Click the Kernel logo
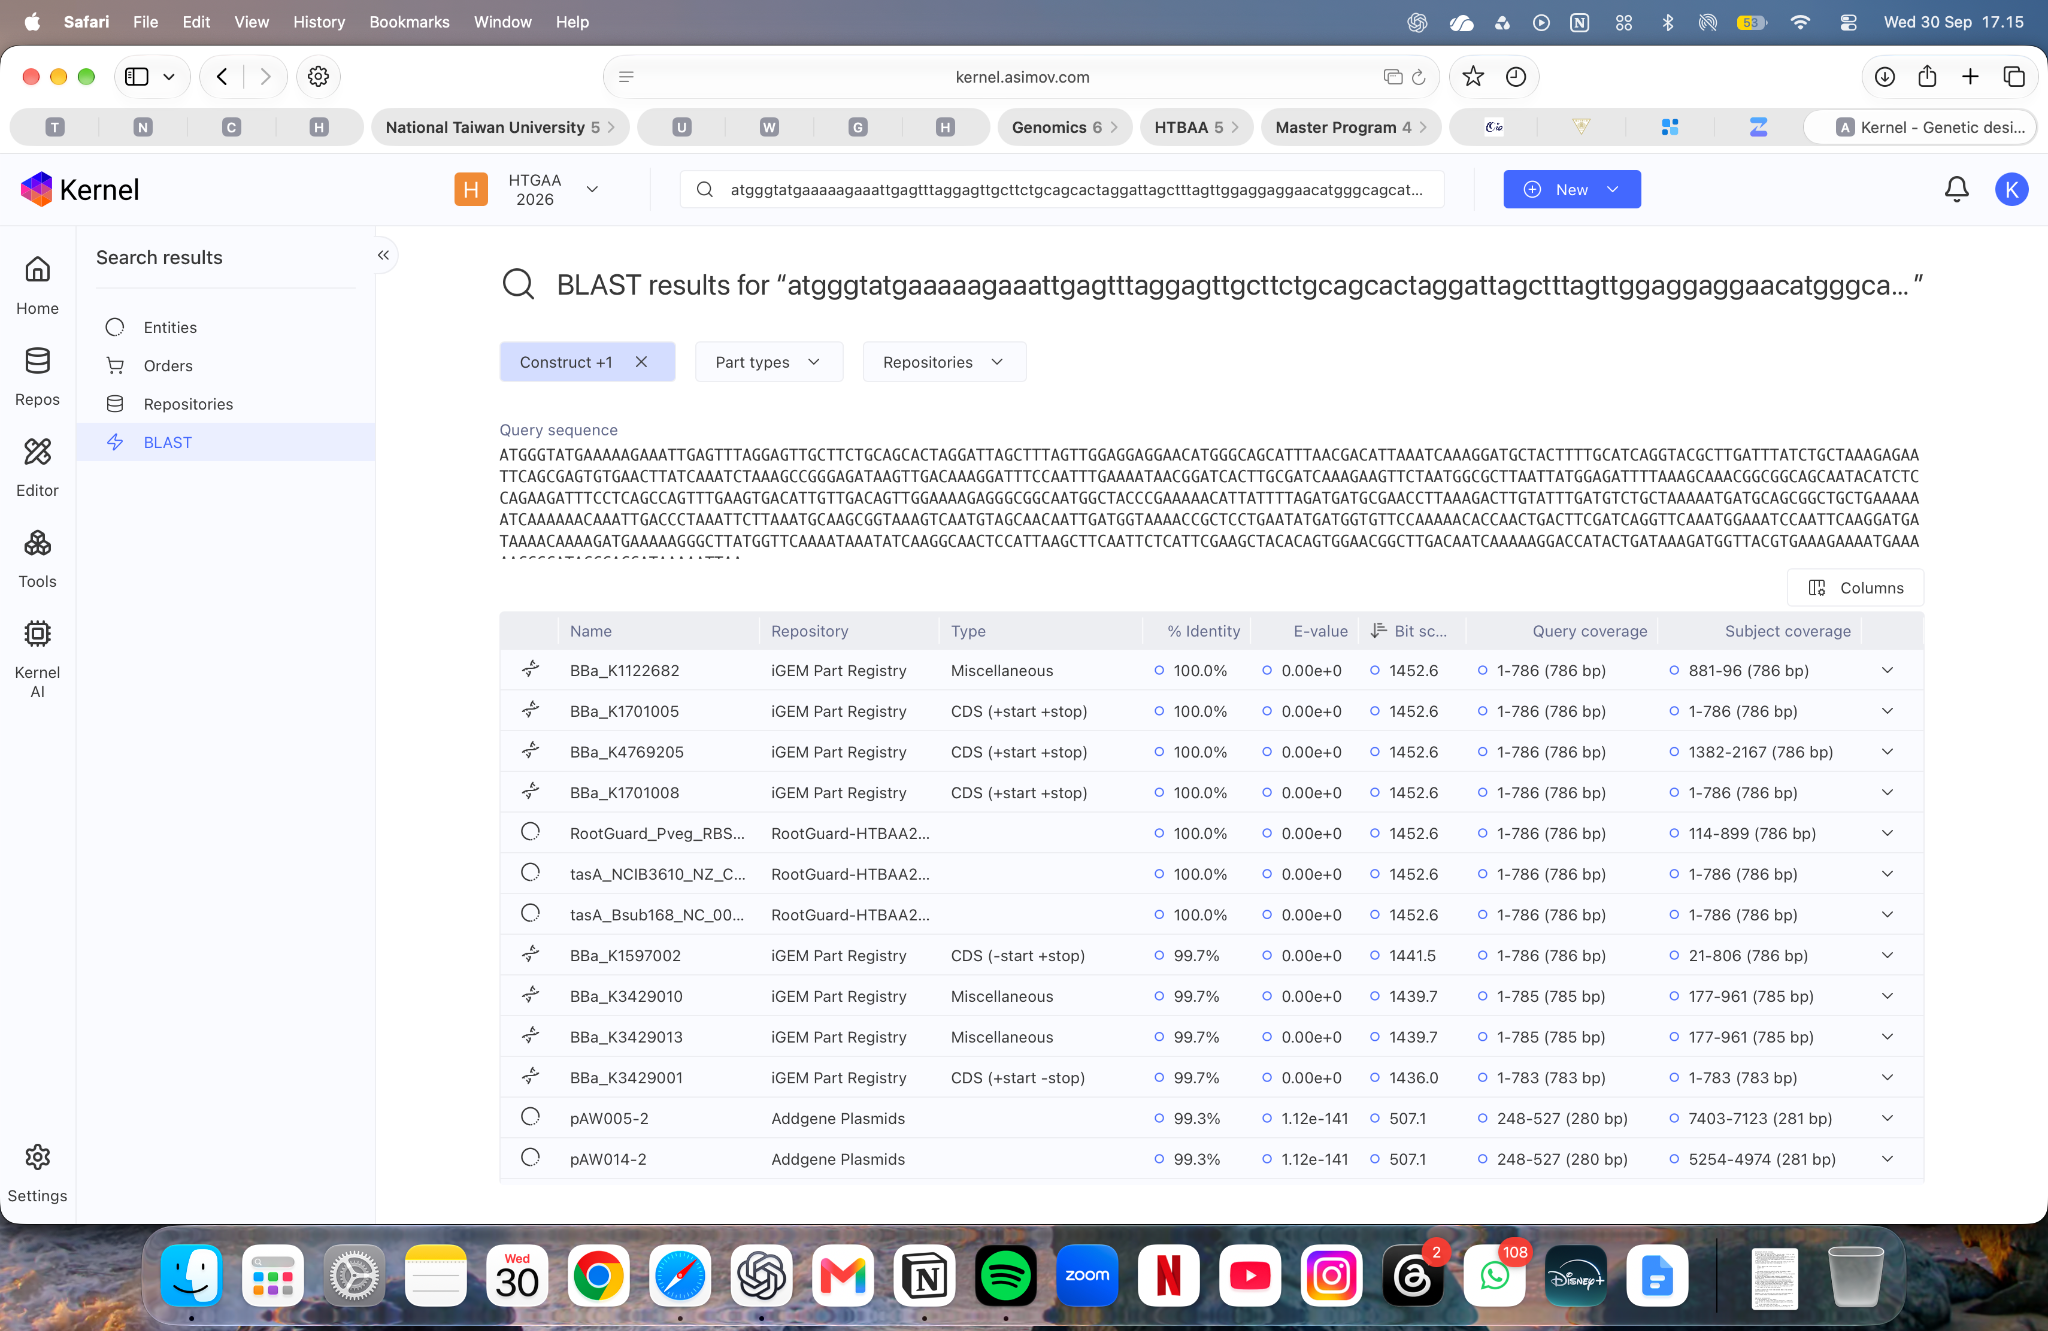The image size is (2048, 1331). 80,189
